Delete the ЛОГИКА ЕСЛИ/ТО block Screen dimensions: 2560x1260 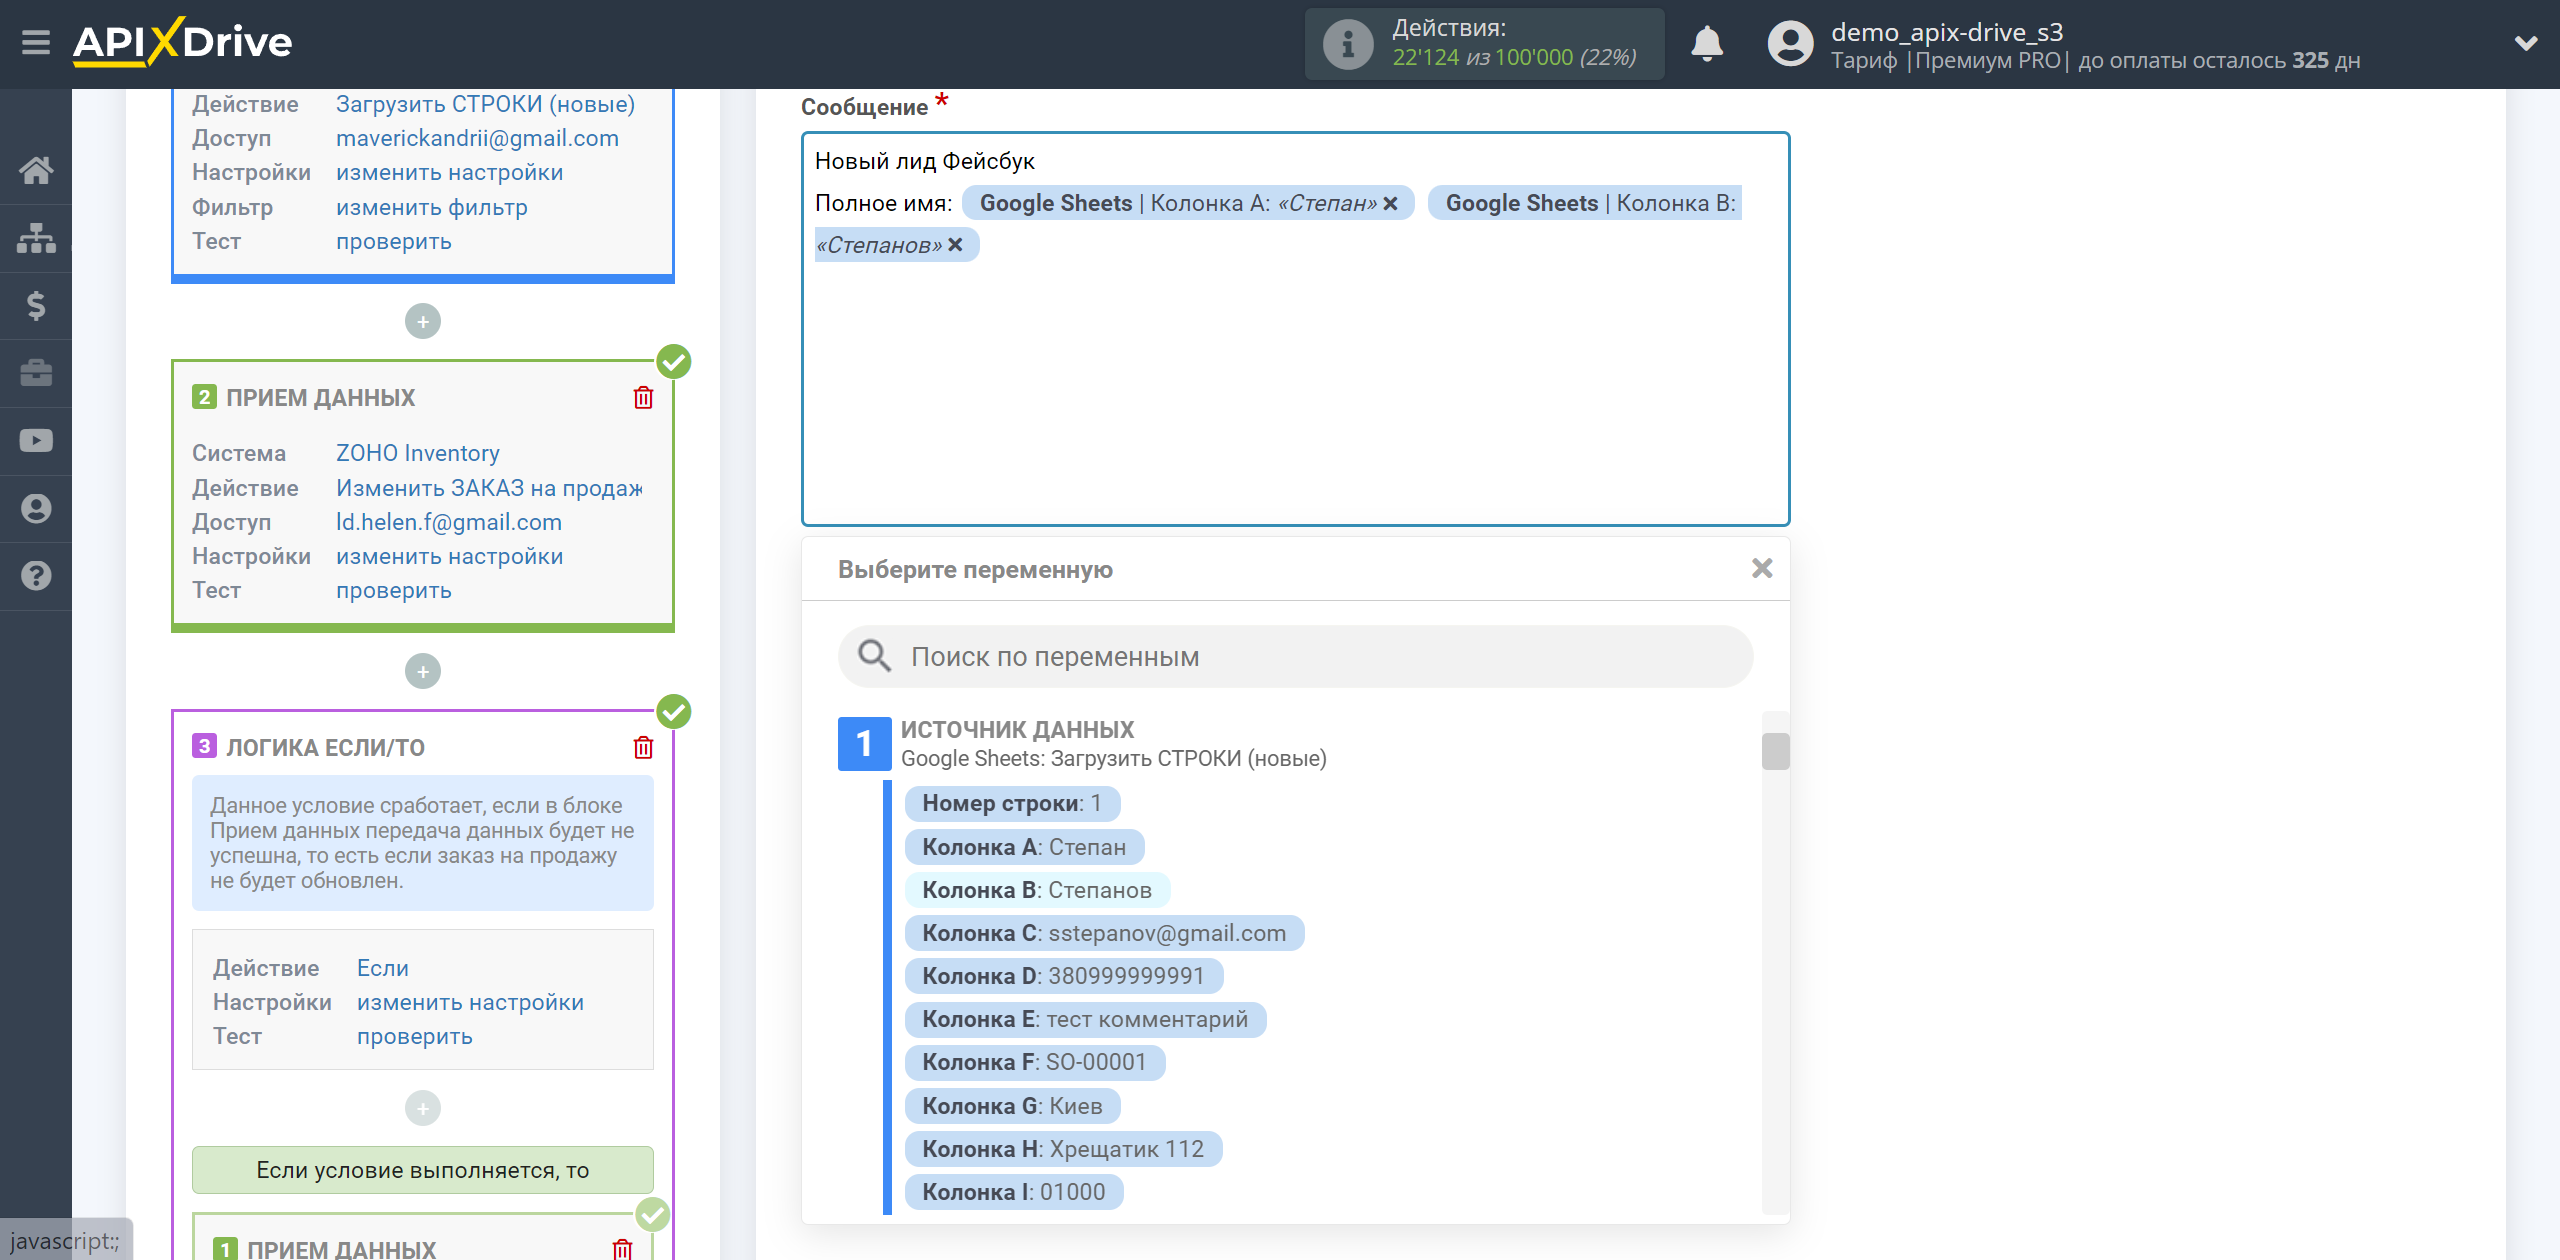tap(643, 748)
